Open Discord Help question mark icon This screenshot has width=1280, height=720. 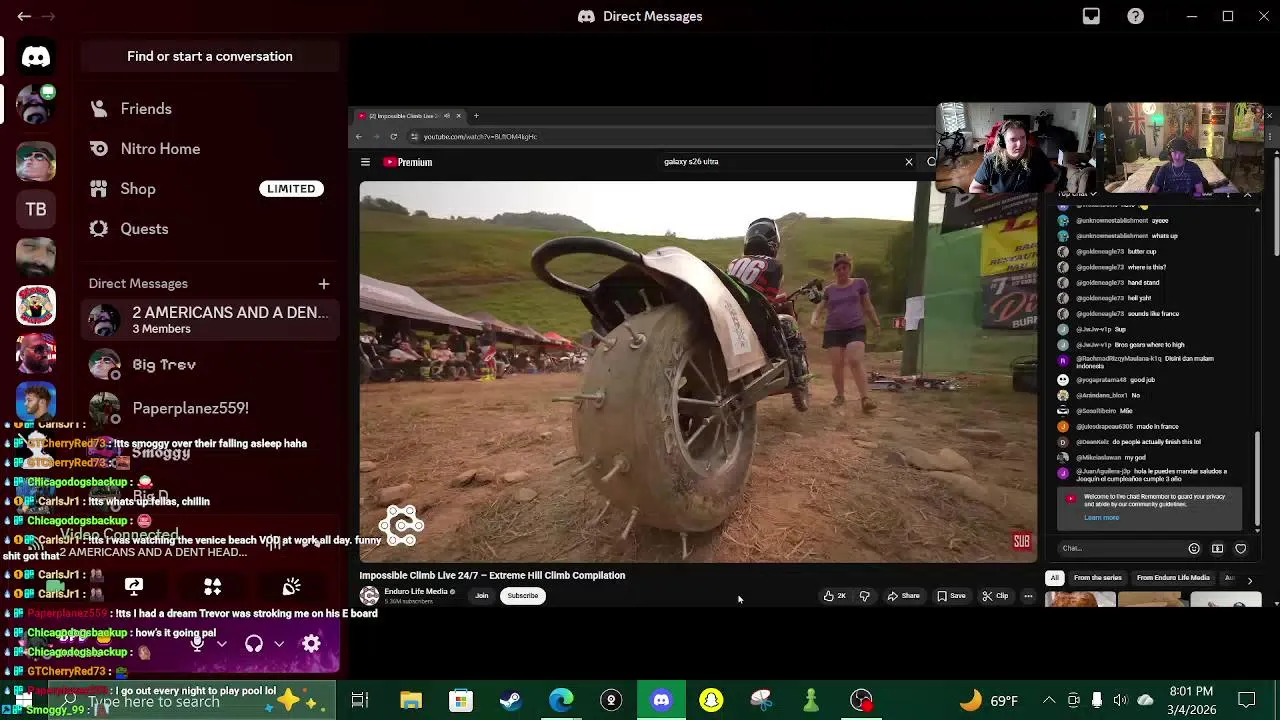(x=1136, y=16)
